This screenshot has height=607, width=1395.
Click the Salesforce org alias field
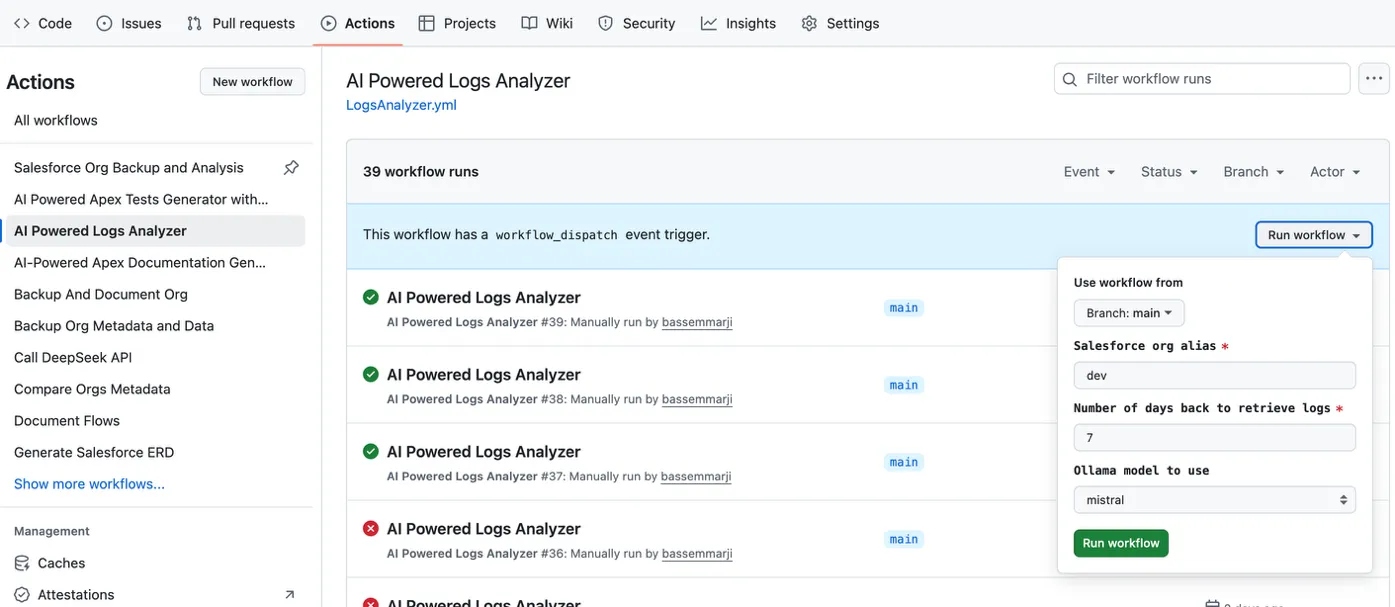1214,376
